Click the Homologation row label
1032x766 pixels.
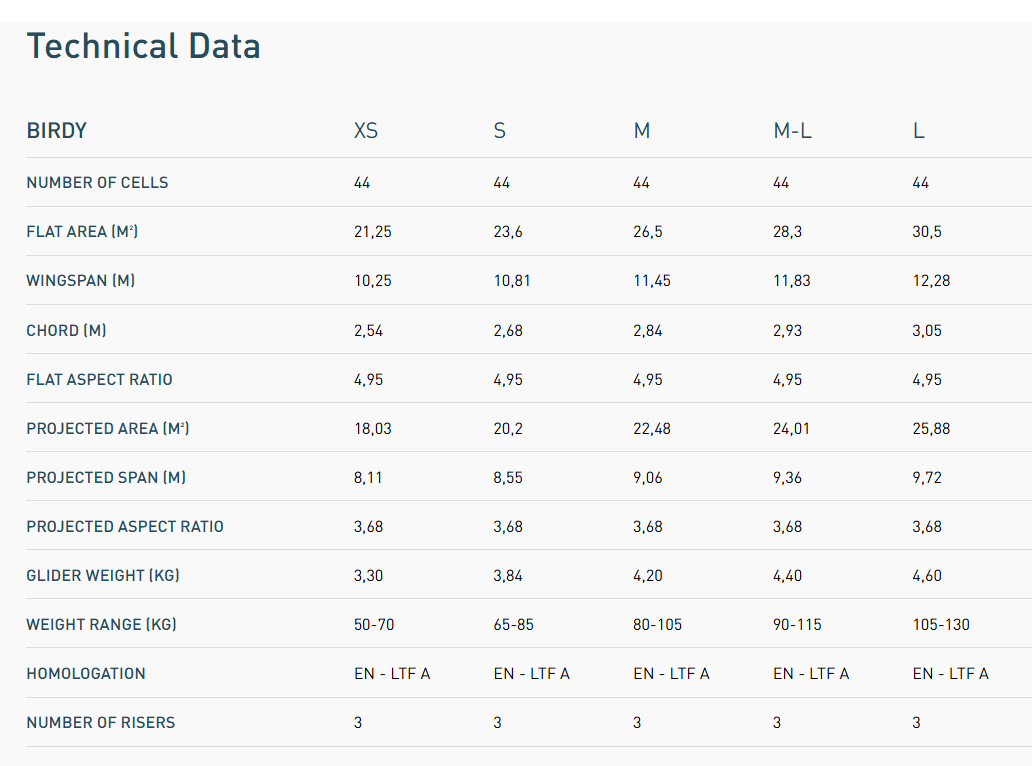click(86, 674)
